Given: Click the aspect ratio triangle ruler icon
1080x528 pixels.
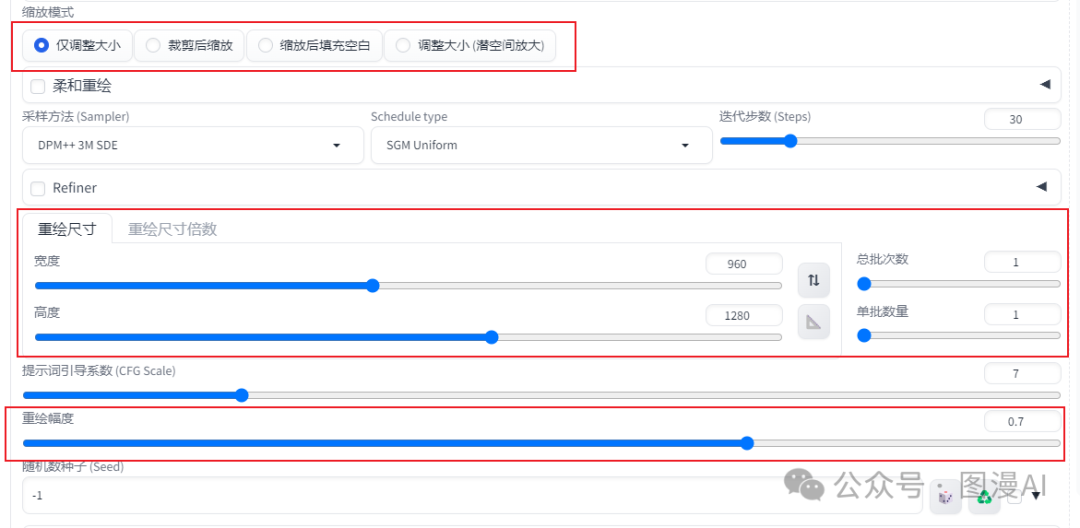Looking at the screenshot, I should pyautogui.click(x=813, y=321).
